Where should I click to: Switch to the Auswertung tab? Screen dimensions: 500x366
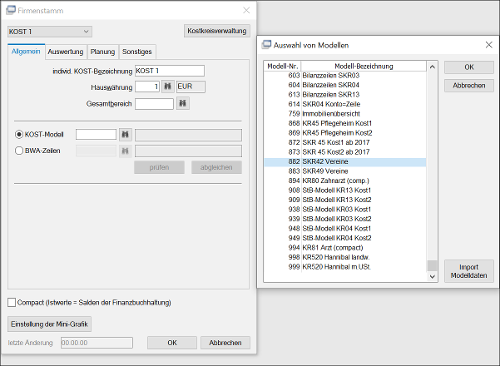[x=66, y=52]
